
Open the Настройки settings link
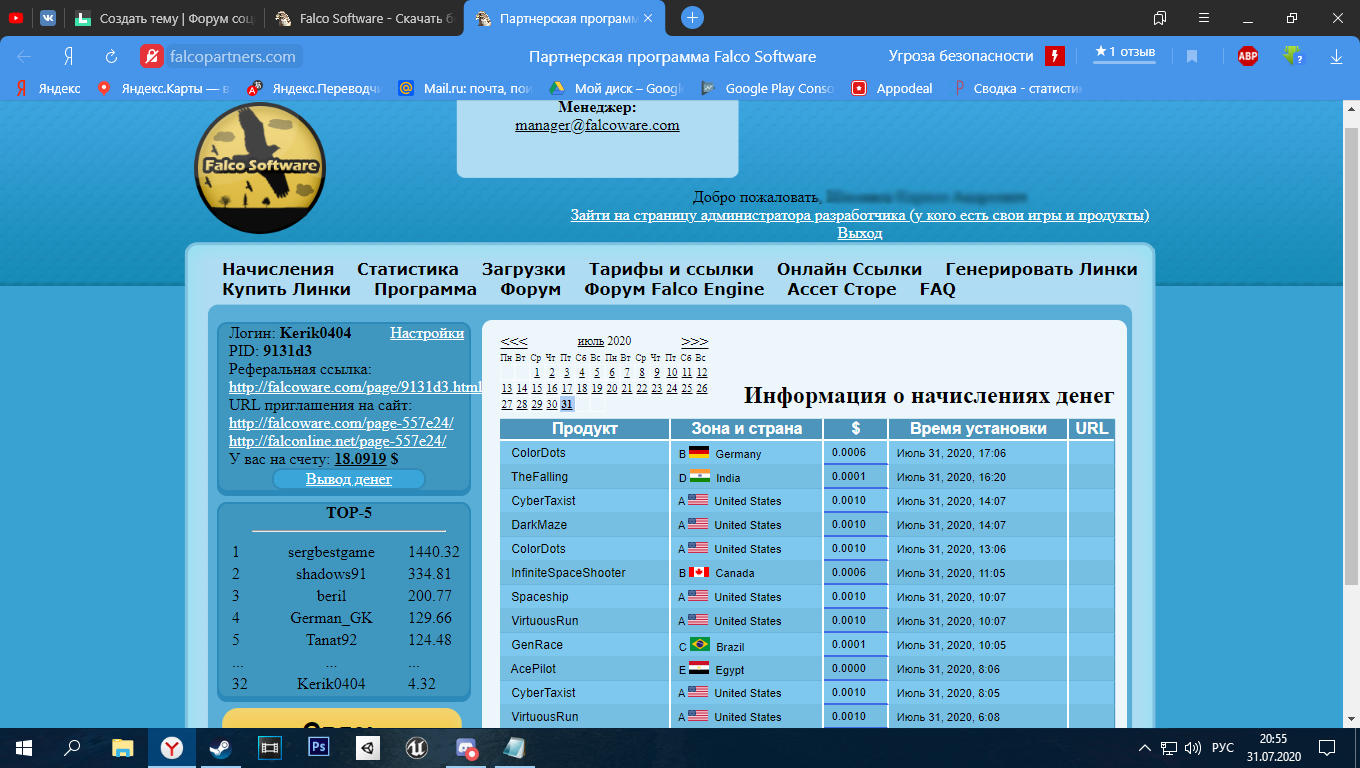tap(427, 333)
